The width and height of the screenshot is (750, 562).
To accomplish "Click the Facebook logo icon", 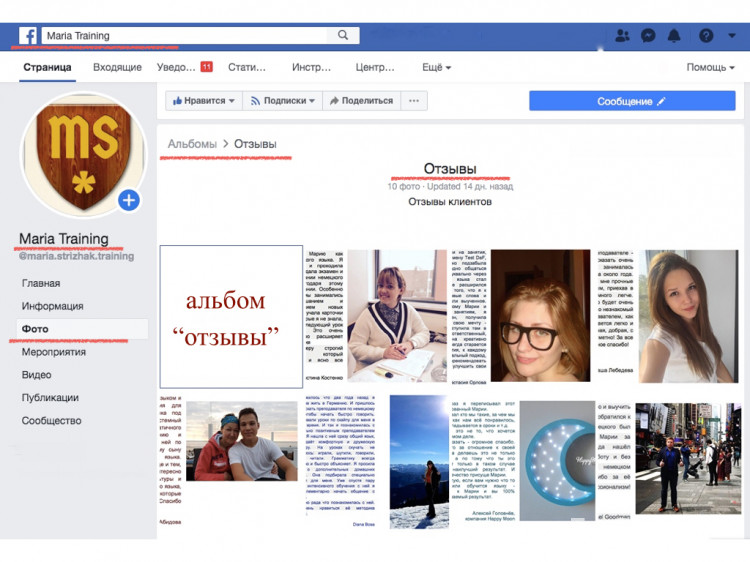I will click(x=28, y=36).
